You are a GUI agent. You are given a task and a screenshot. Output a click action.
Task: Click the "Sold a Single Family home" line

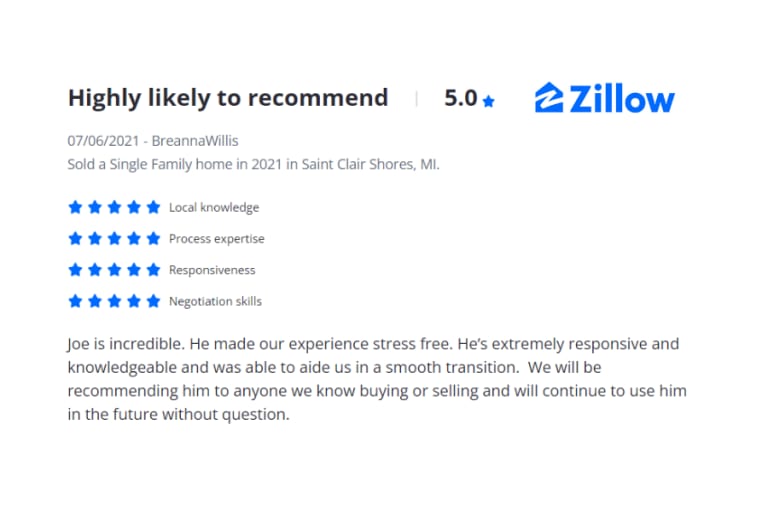point(253,163)
